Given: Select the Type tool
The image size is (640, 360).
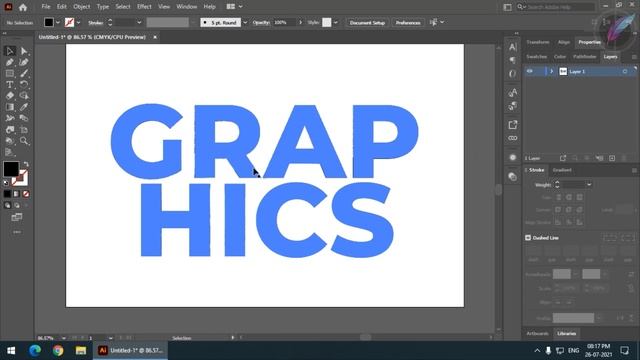Looking at the screenshot, I should [x=10, y=85].
